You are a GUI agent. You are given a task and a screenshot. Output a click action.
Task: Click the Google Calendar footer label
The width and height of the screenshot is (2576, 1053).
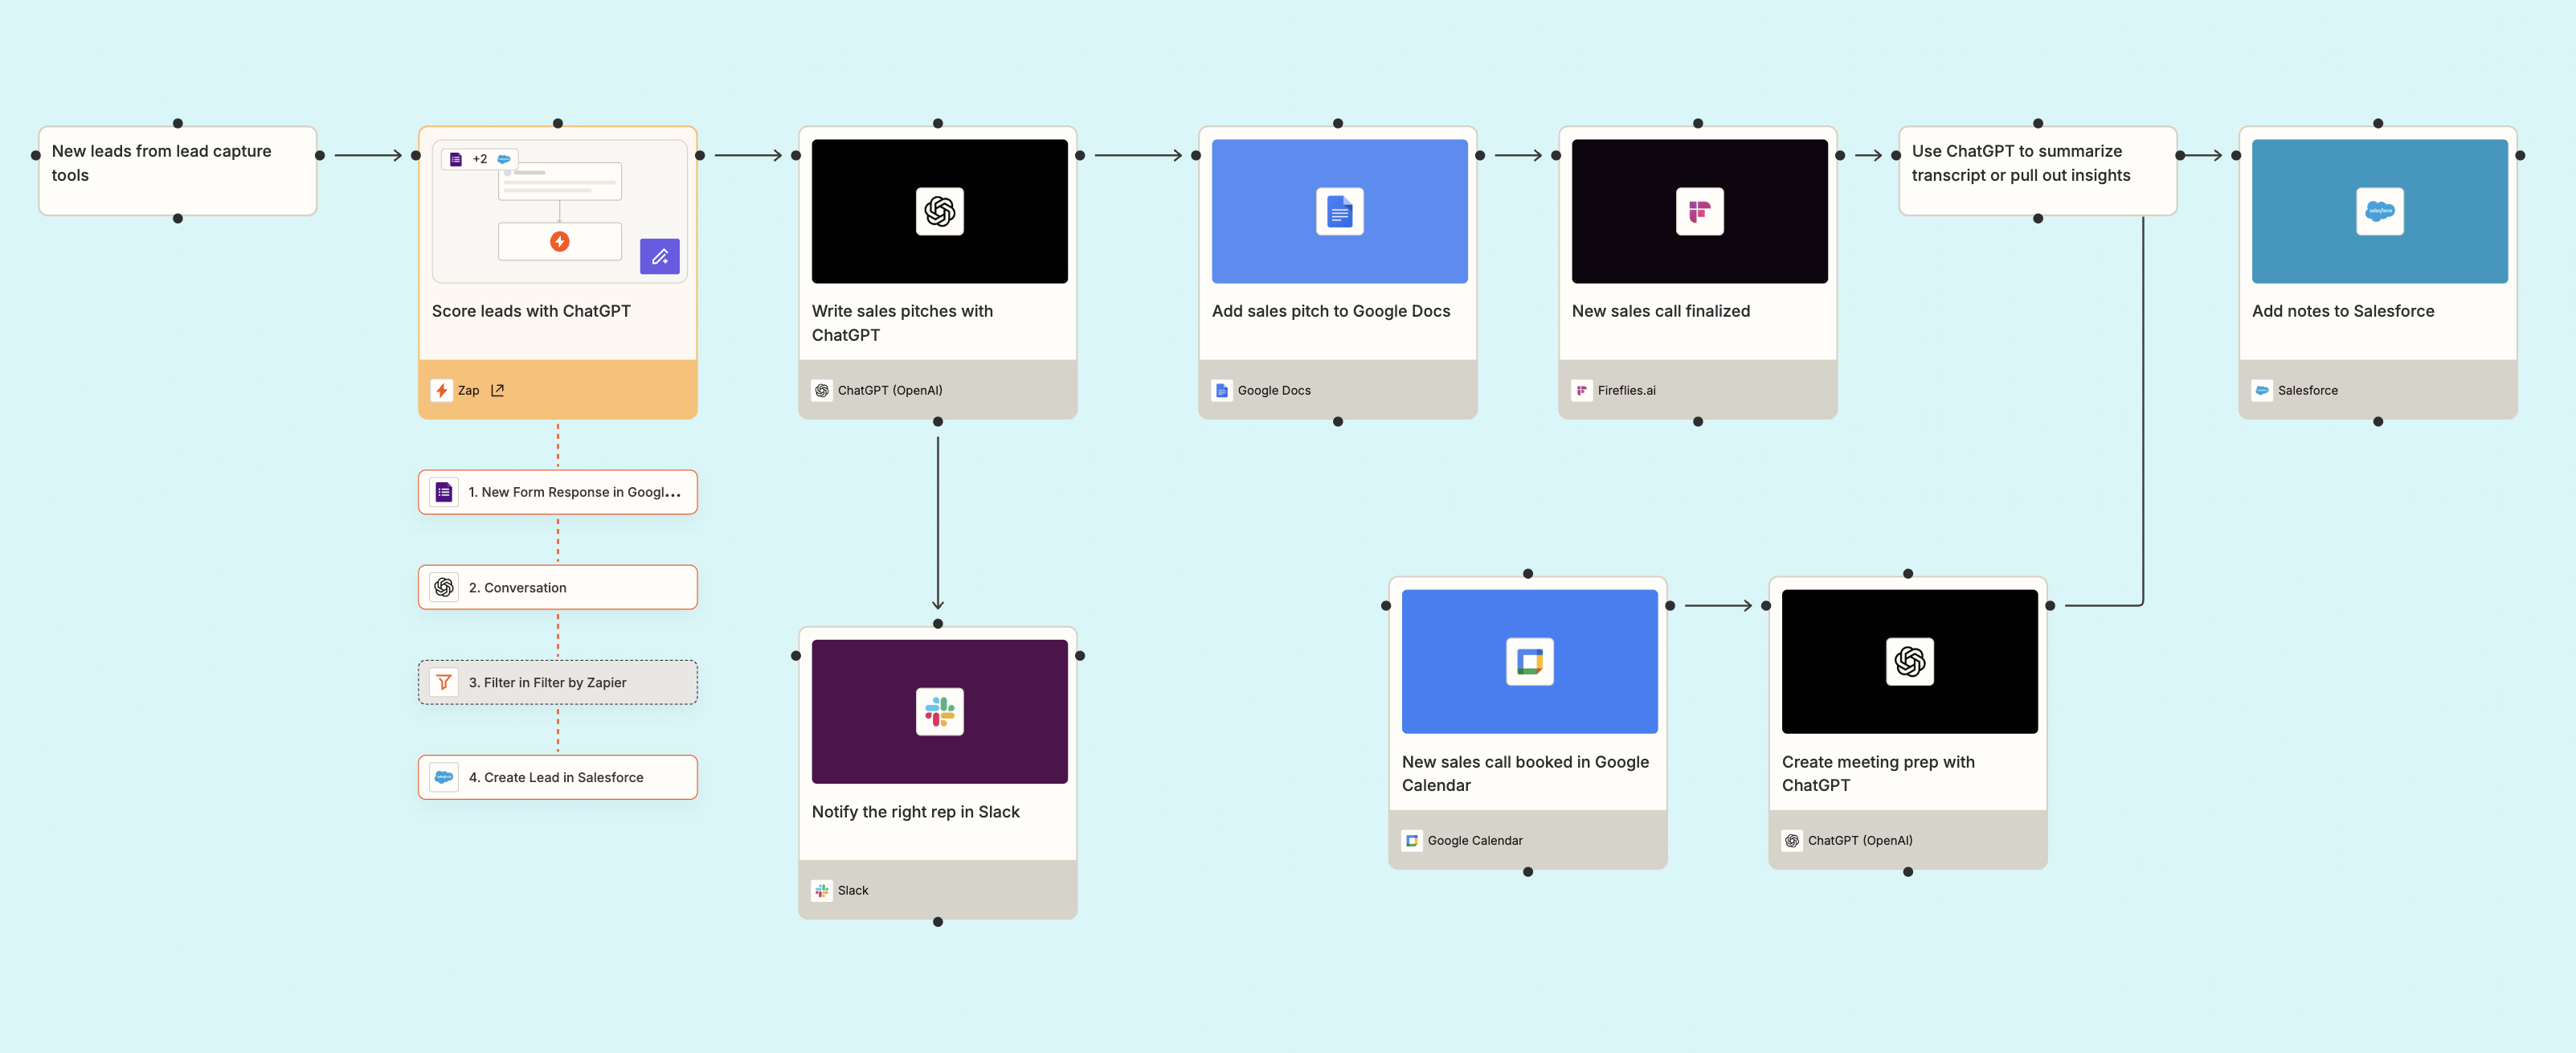[1475, 840]
